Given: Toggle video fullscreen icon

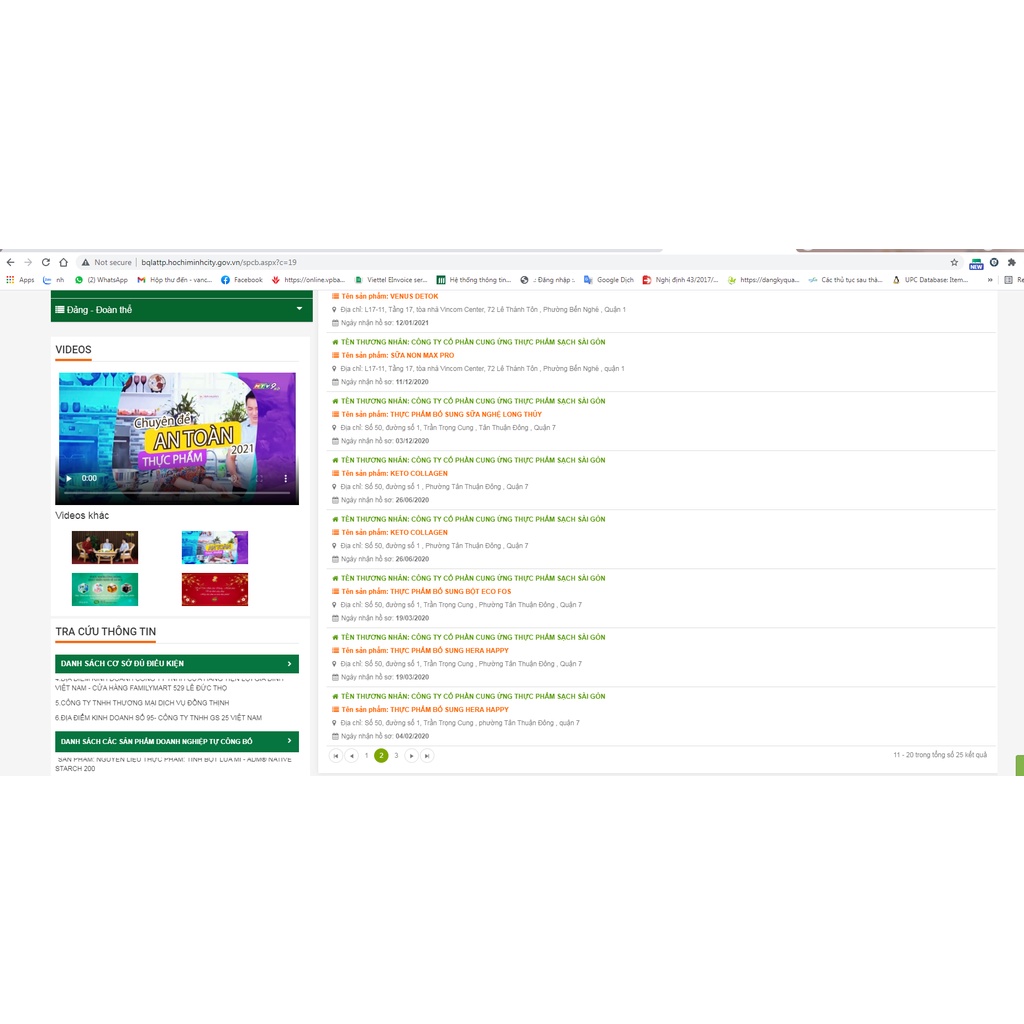Looking at the screenshot, I should pyautogui.click(x=261, y=478).
